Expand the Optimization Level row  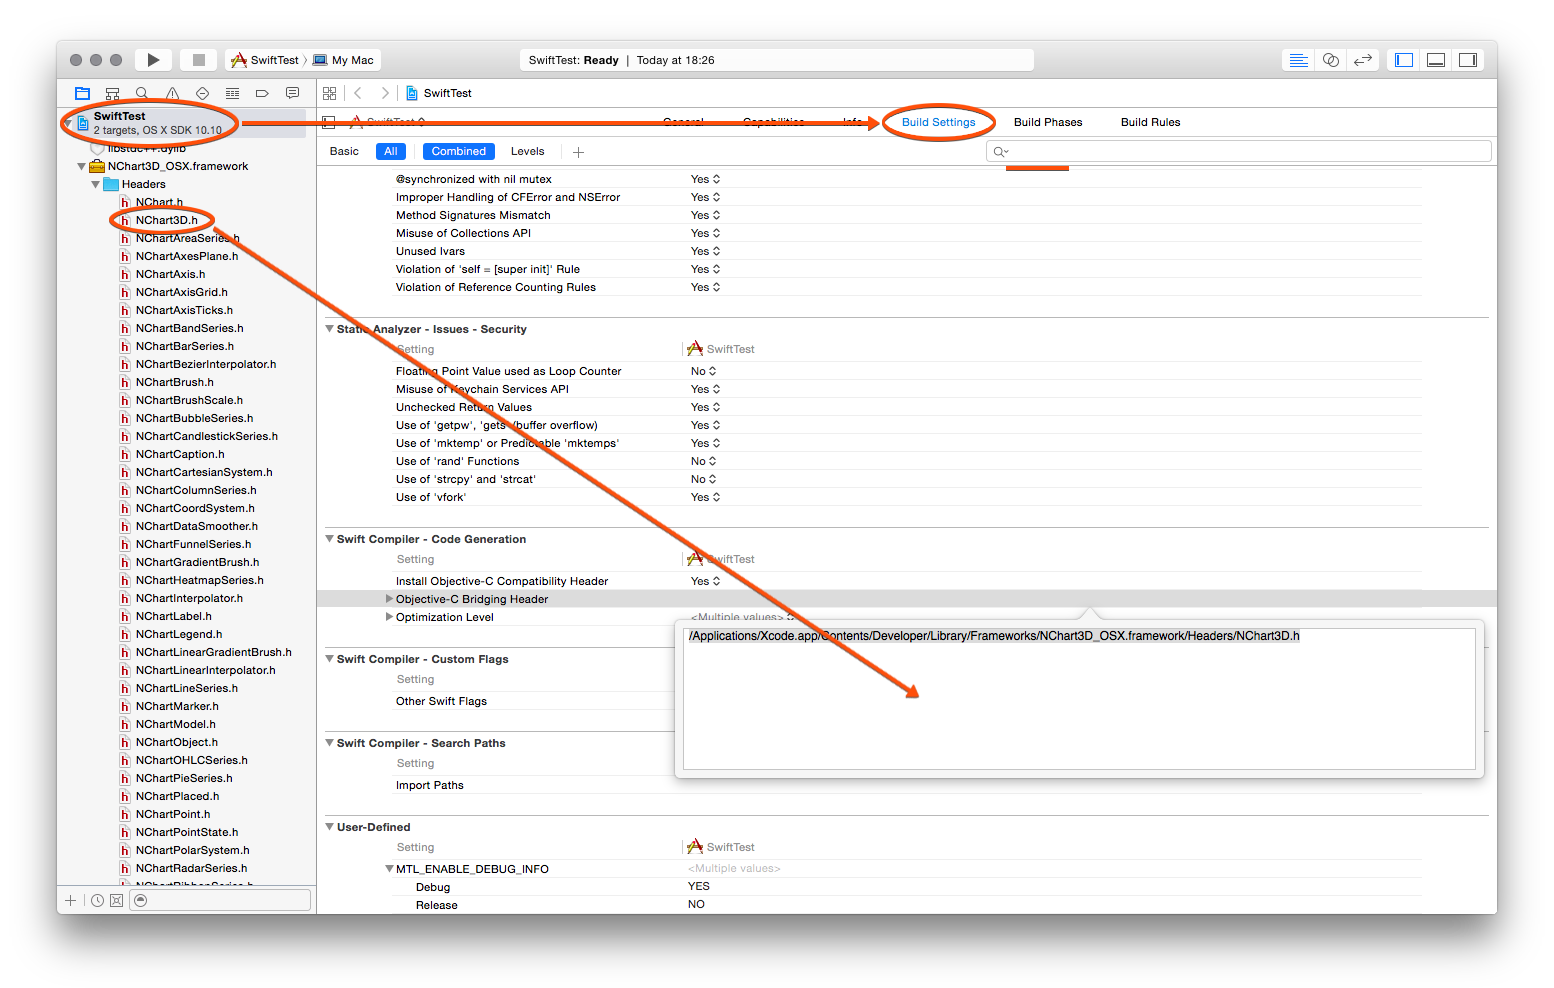[389, 617]
